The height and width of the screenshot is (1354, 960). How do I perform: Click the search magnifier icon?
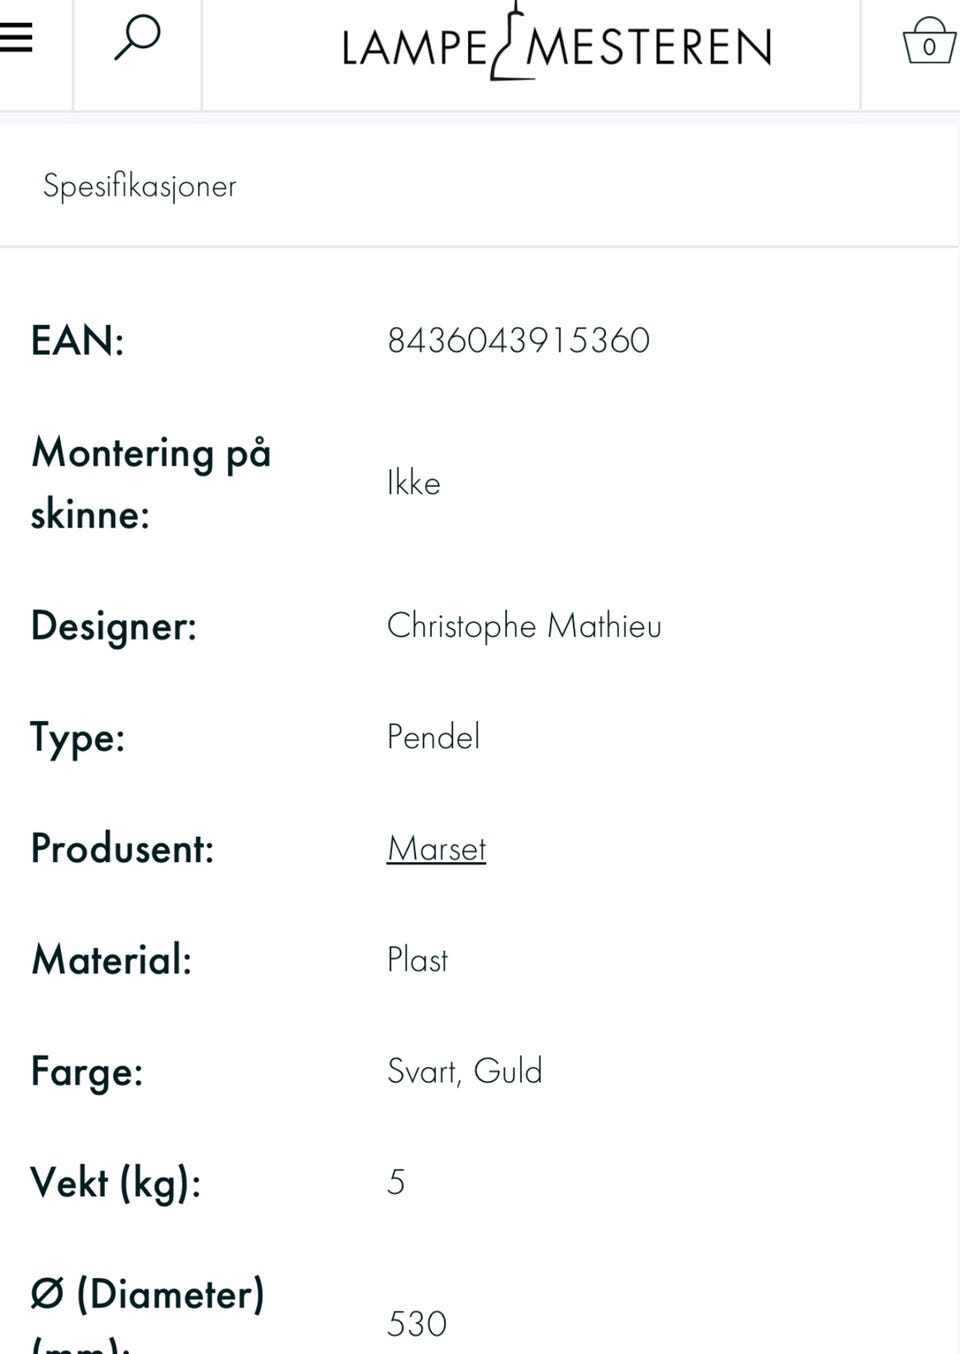tap(137, 39)
